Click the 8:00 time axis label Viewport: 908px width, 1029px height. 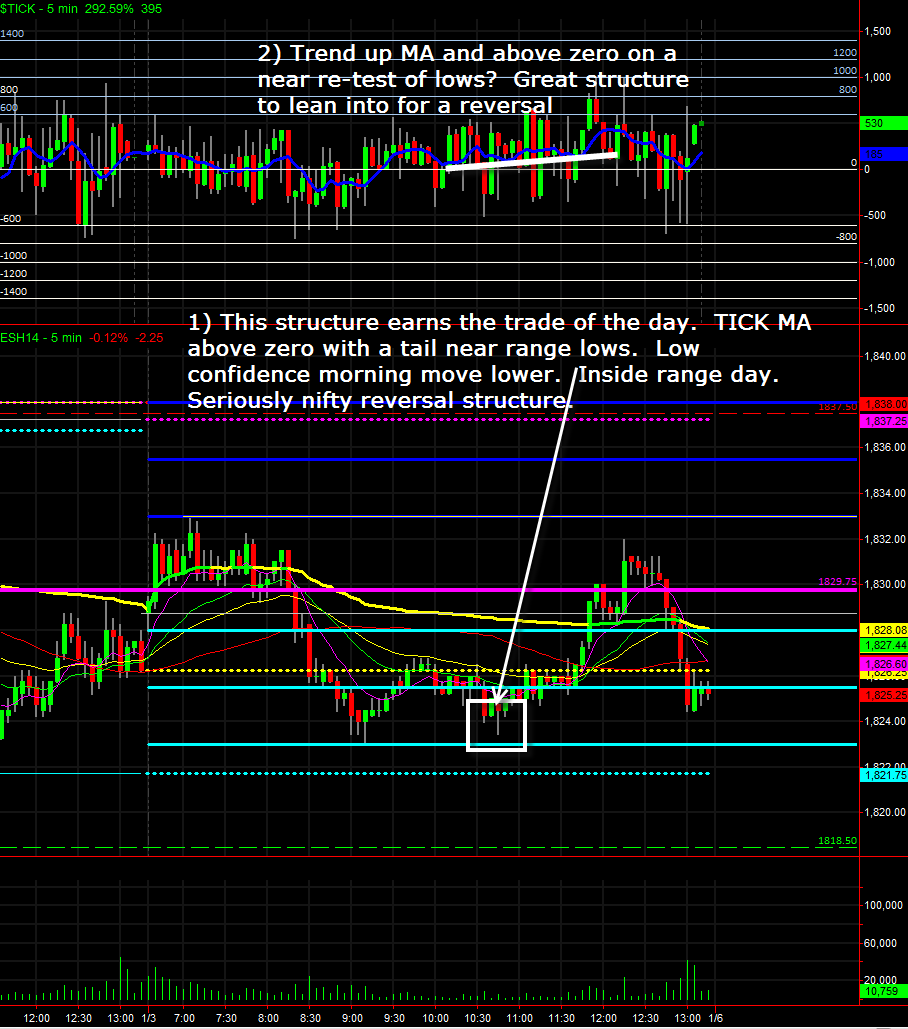[x=268, y=1018]
